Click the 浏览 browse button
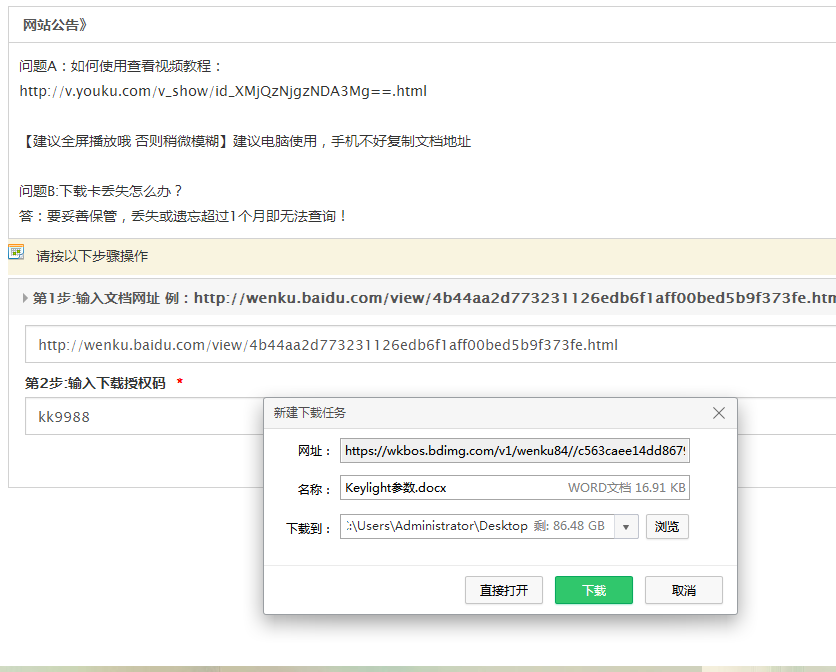Screen dimensions: 836x672 pyautogui.click(x=667, y=527)
